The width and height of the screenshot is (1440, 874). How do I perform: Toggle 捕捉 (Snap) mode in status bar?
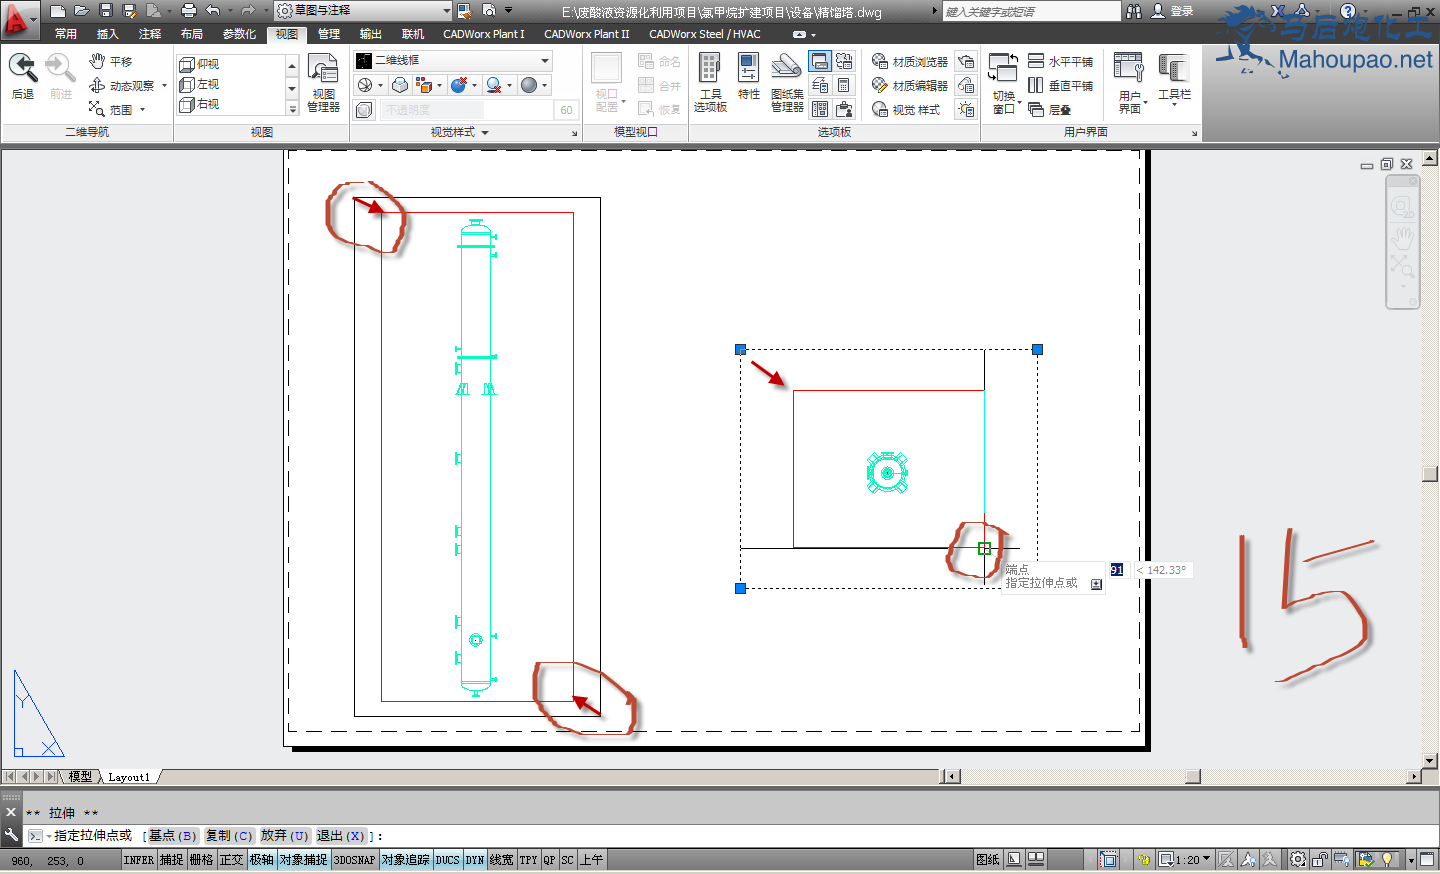point(172,860)
